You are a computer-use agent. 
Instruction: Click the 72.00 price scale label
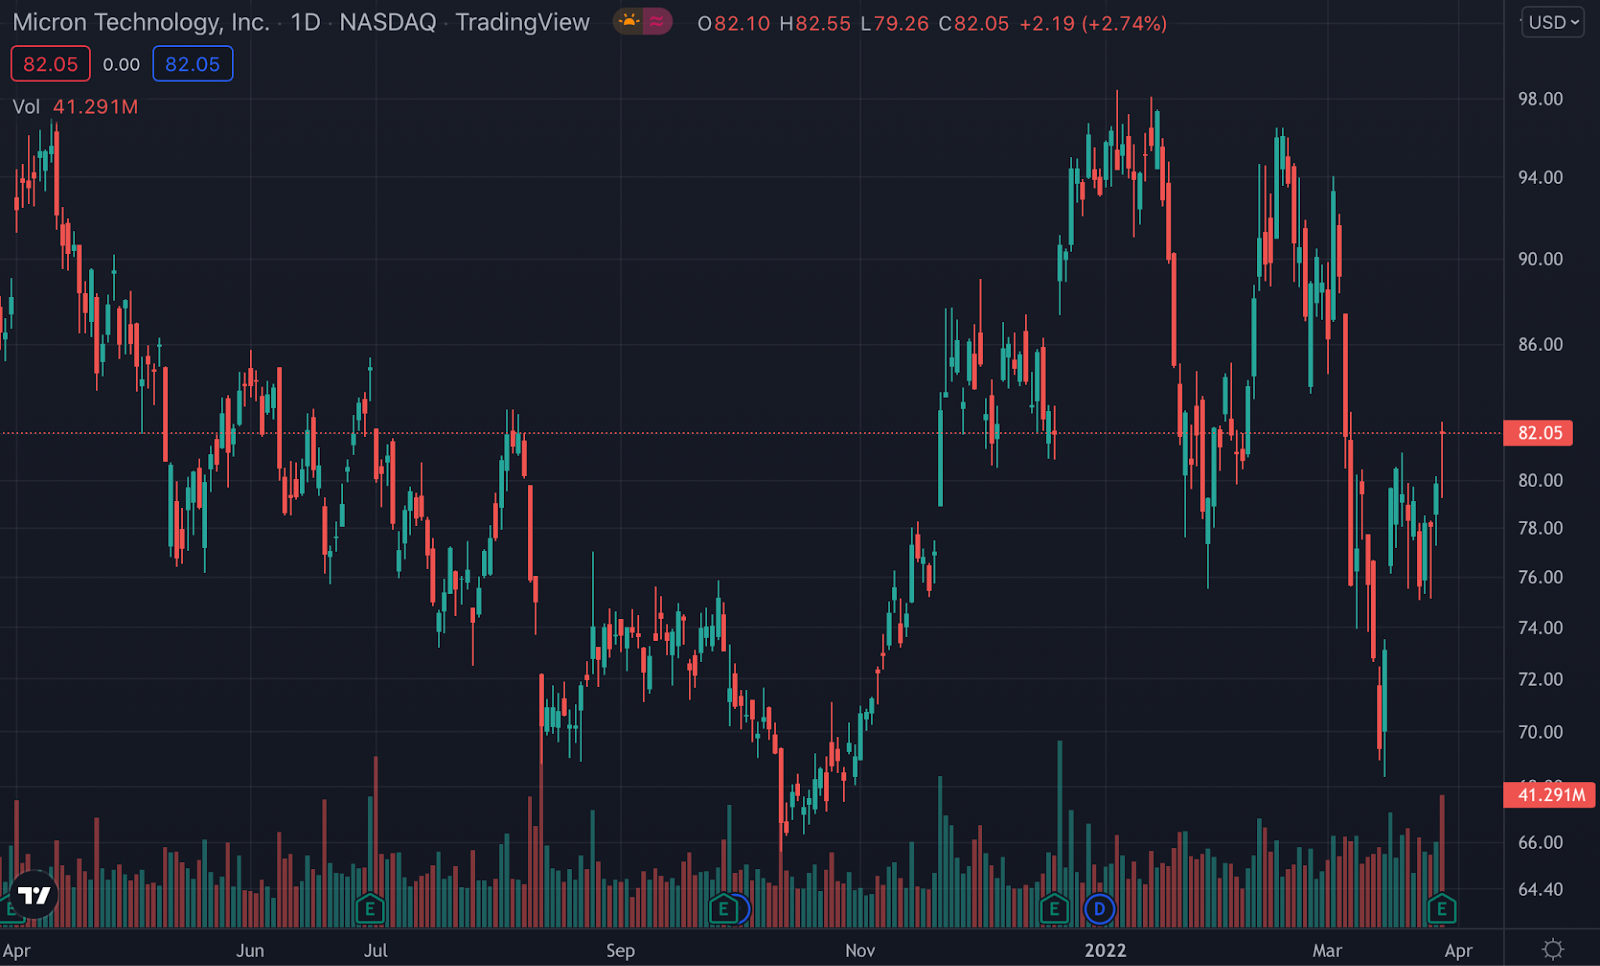click(x=1540, y=679)
